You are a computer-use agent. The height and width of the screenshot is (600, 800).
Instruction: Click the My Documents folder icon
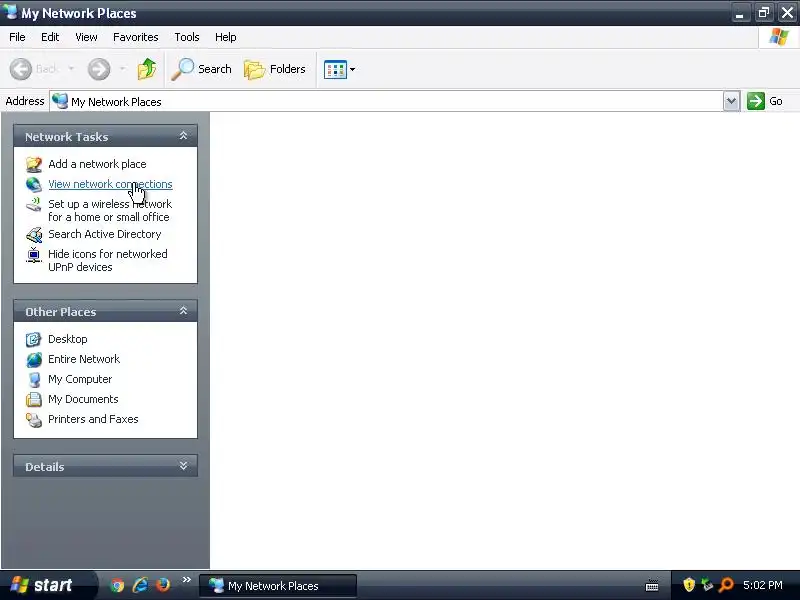pos(34,399)
